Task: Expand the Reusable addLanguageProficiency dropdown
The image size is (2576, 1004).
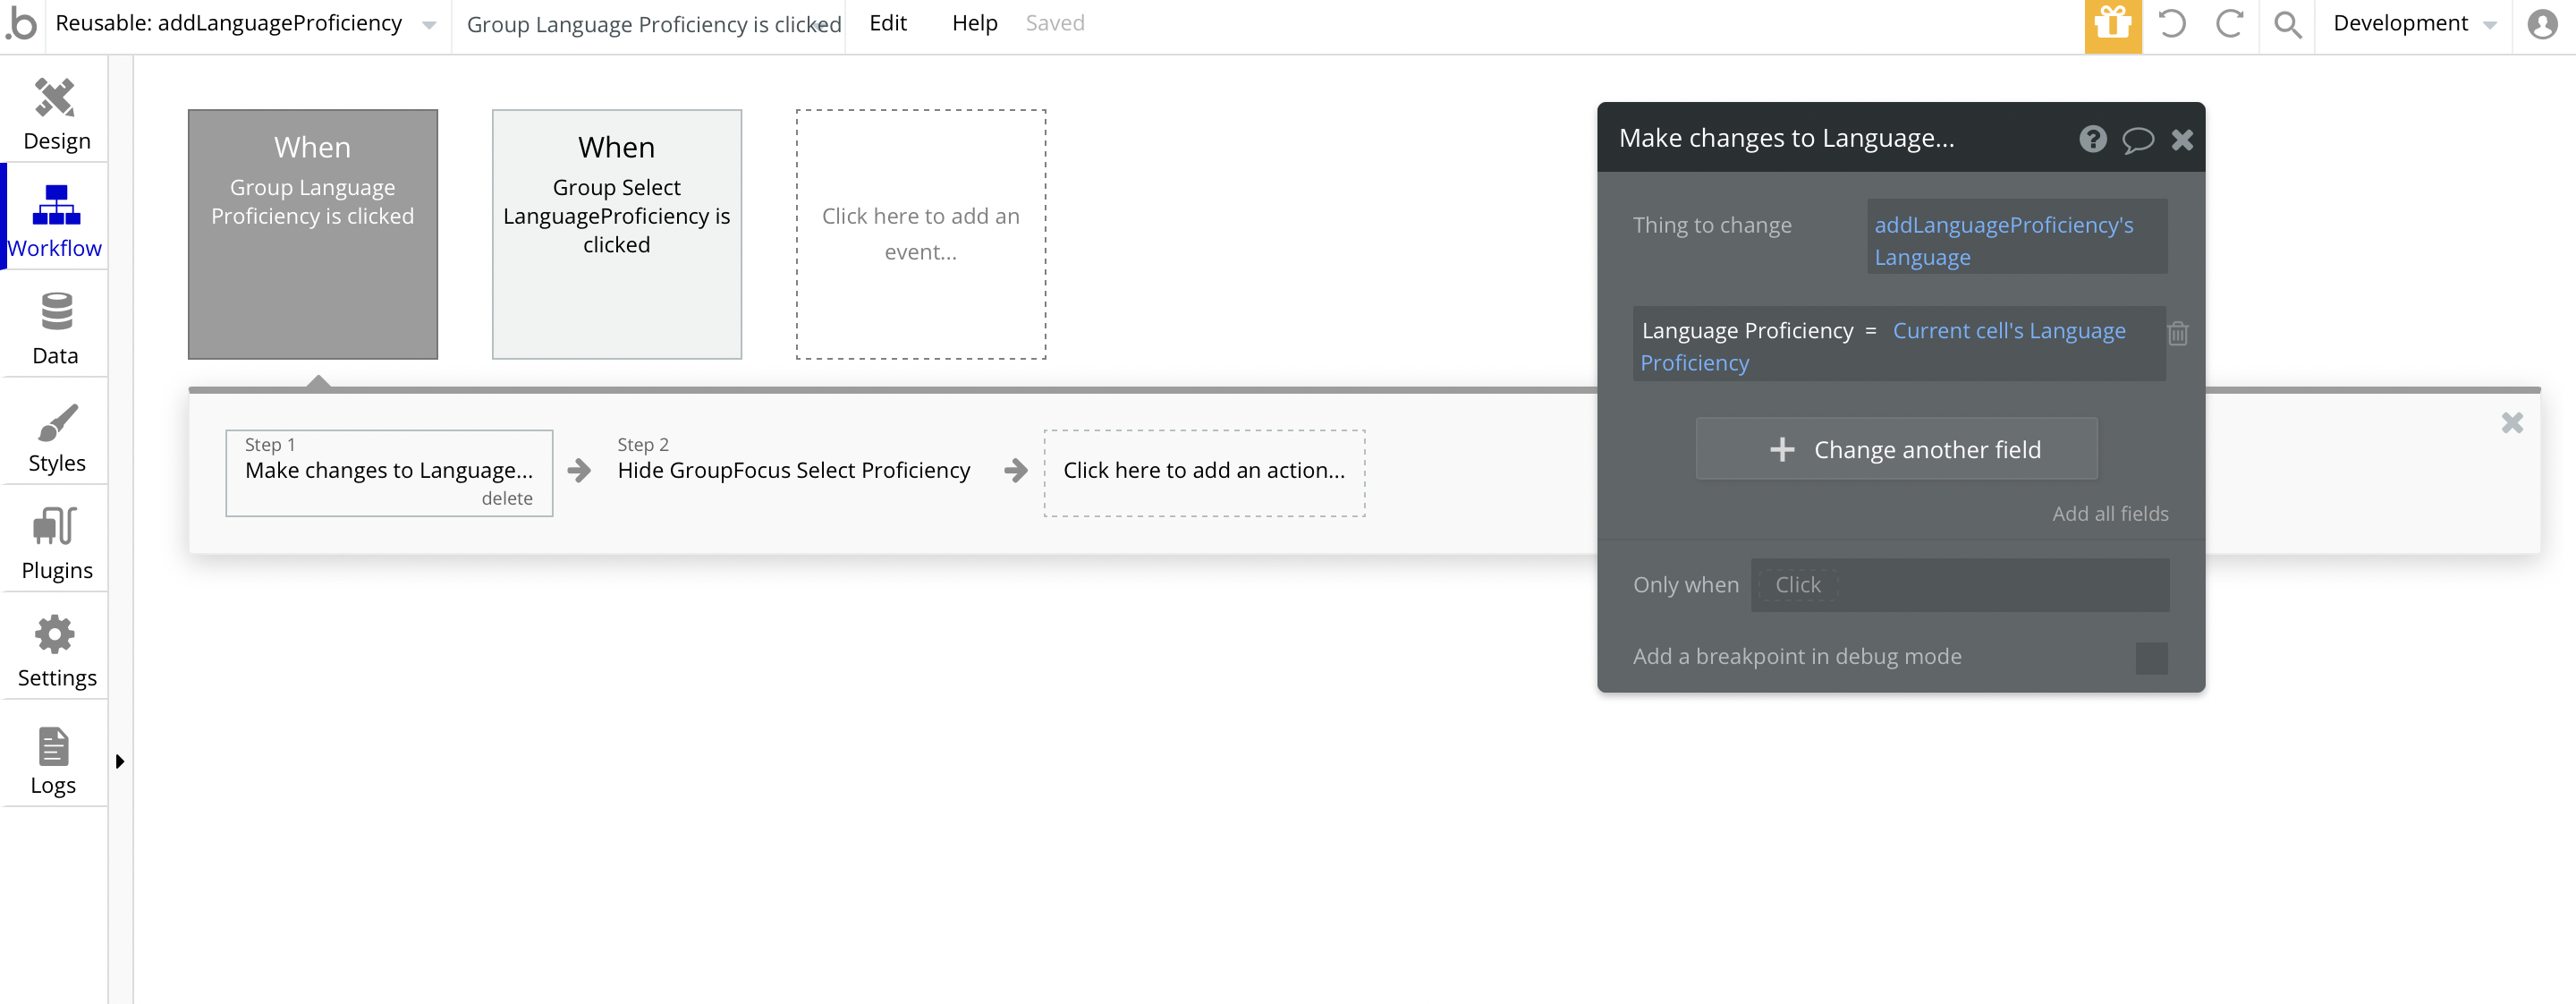Action: pos(429,25)
